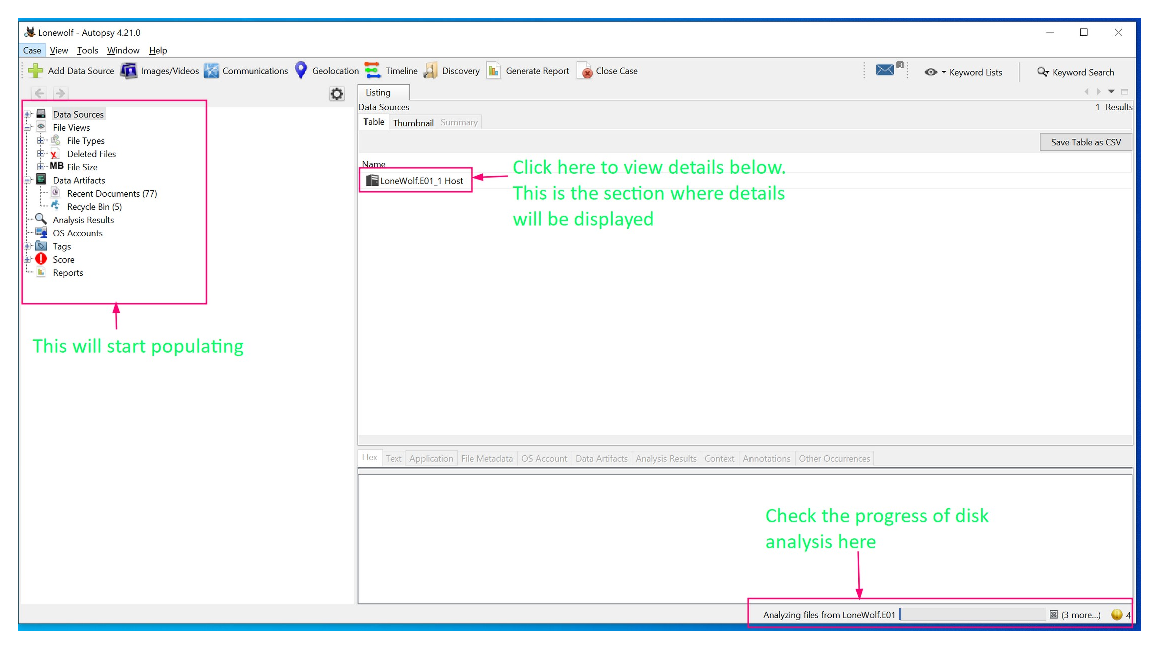Viewport: 1159px width, 649px height.
Task: Select the Text content tab
Action: [393, 458]
